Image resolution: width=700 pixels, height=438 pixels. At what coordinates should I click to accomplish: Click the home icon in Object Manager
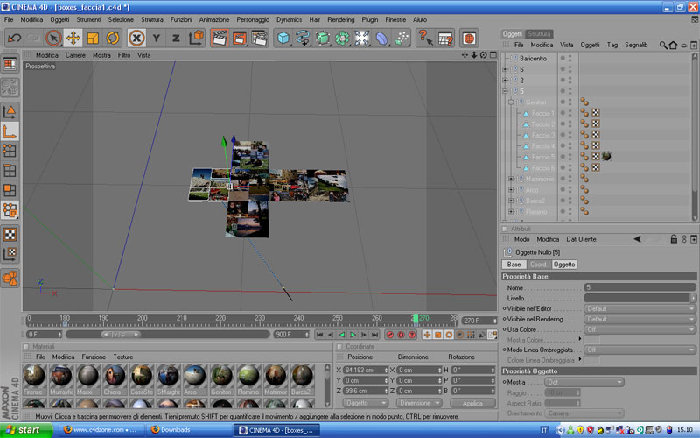pyautogui.click(x=673, y=45)
